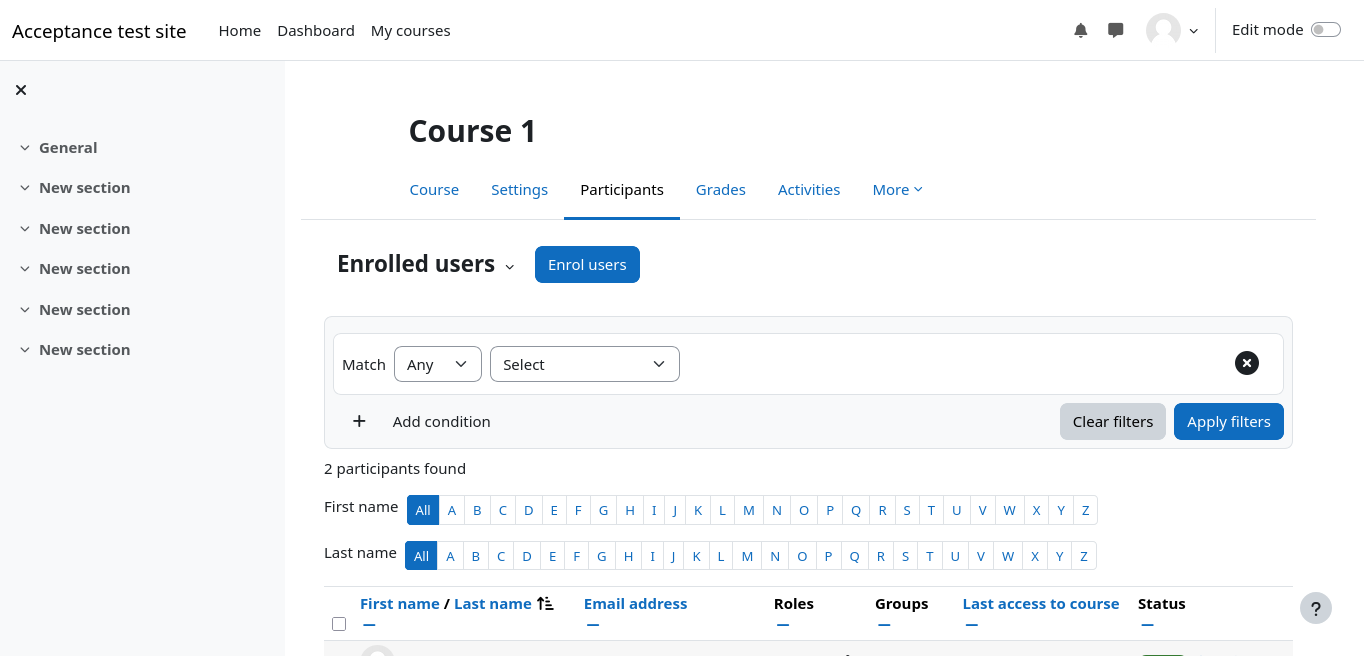Toggle Edit mode switch
Image resolution: width=1364 pixels, height=656 pixels.
pos(1325,30)
